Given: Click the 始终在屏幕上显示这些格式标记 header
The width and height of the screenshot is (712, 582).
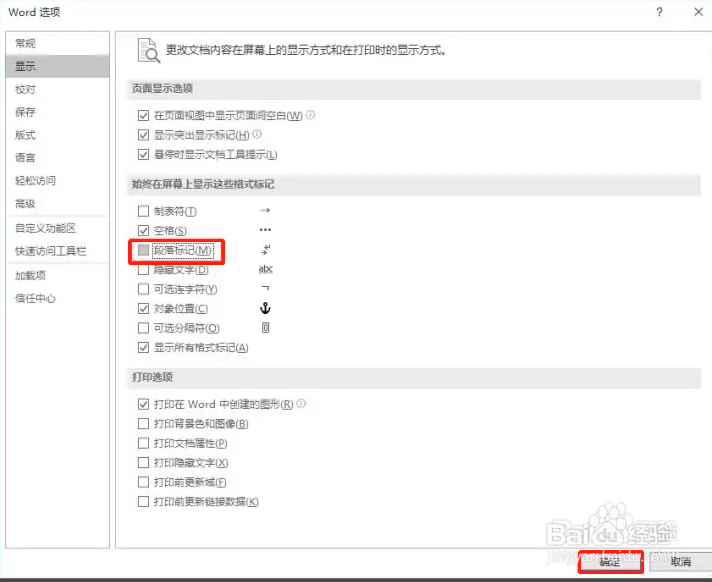Looking at the screenshot, I should coord(203,184).
